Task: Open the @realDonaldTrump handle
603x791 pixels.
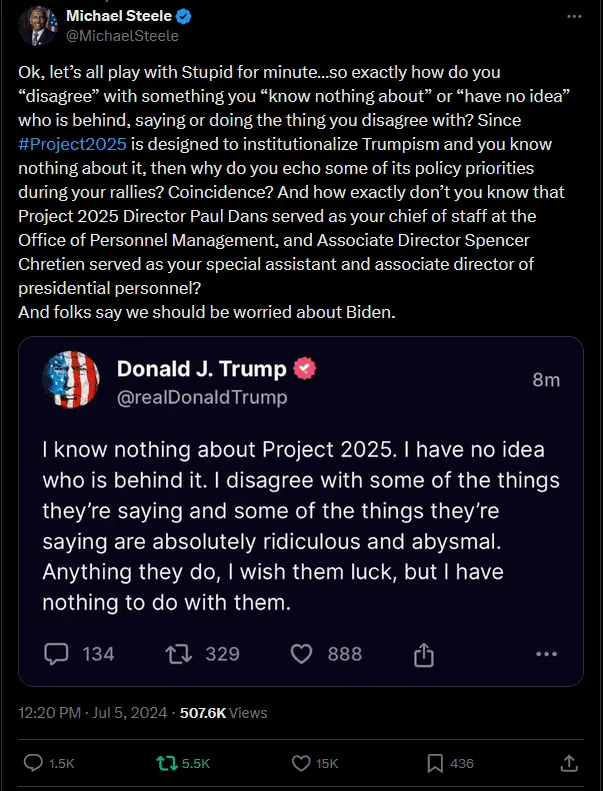Action: 202,397
